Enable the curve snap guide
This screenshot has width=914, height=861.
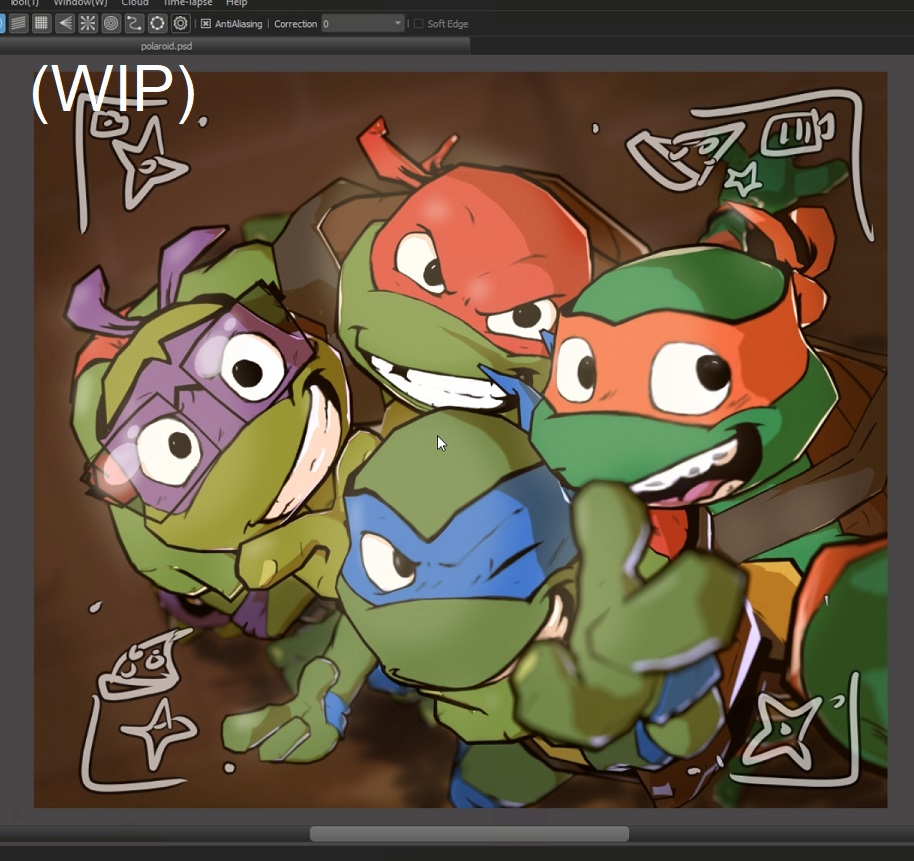134,23
